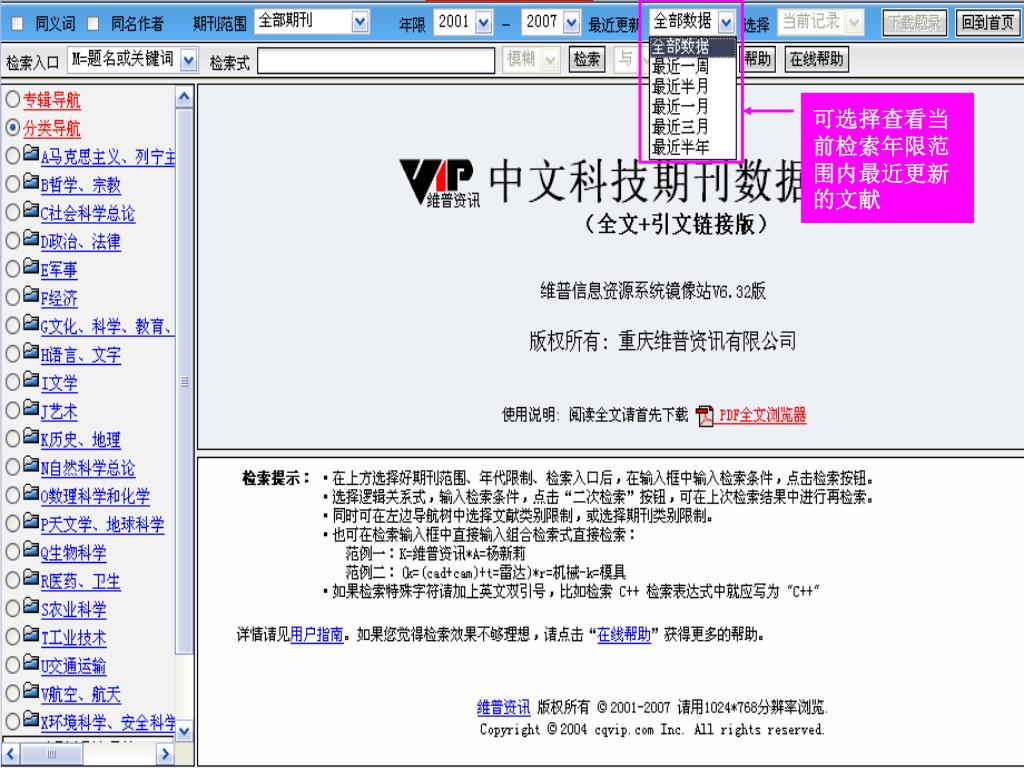Click folder icon beside A马克思主义
The width and height of the screenshot is (1024, 768).
click(31, 153)
